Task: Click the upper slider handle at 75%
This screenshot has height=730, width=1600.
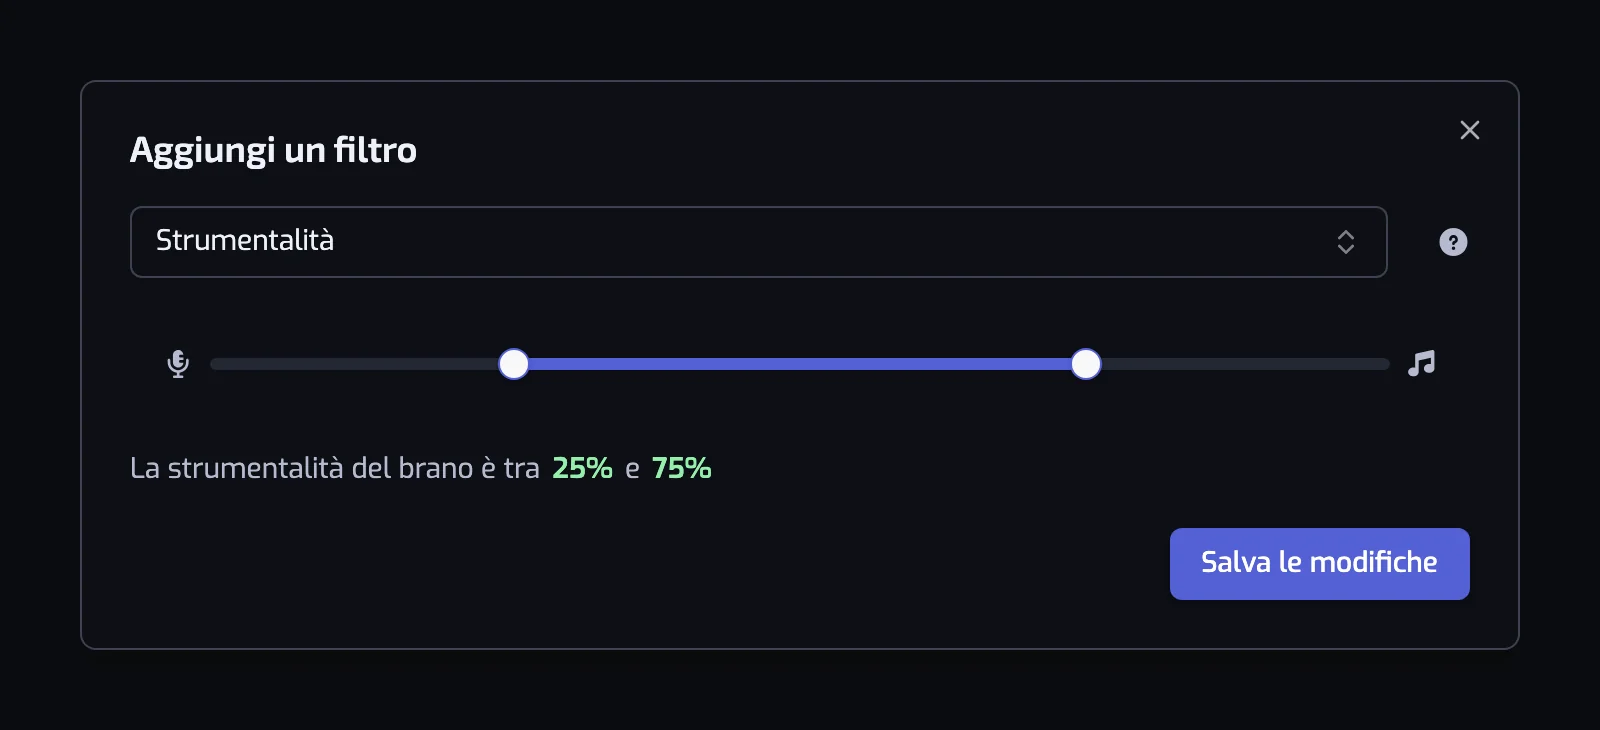Action: pos(1086,364)
